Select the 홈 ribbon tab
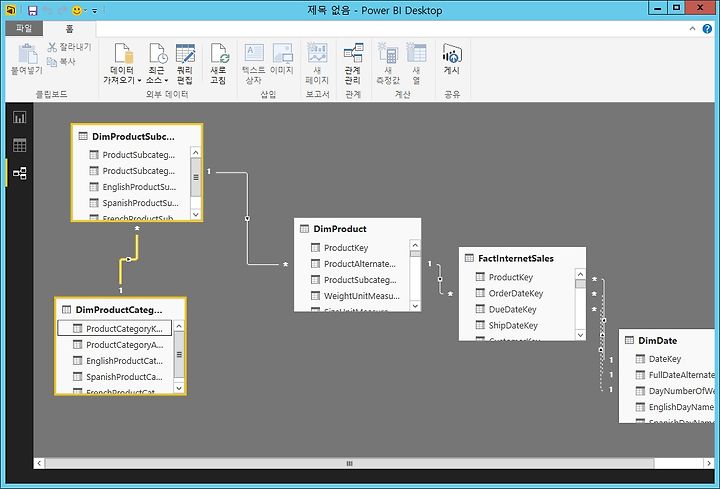720x489 pixels. pos(69,29)
